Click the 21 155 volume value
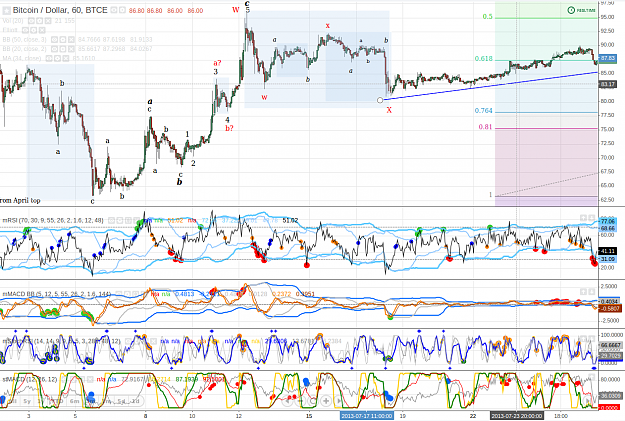The image size is (625, 421). 65,21
